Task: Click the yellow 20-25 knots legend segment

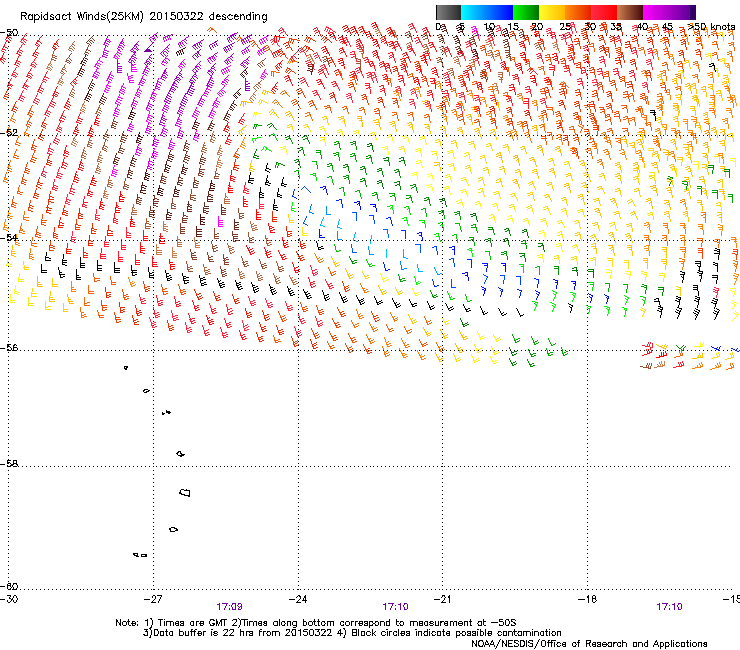Action: 552,12
